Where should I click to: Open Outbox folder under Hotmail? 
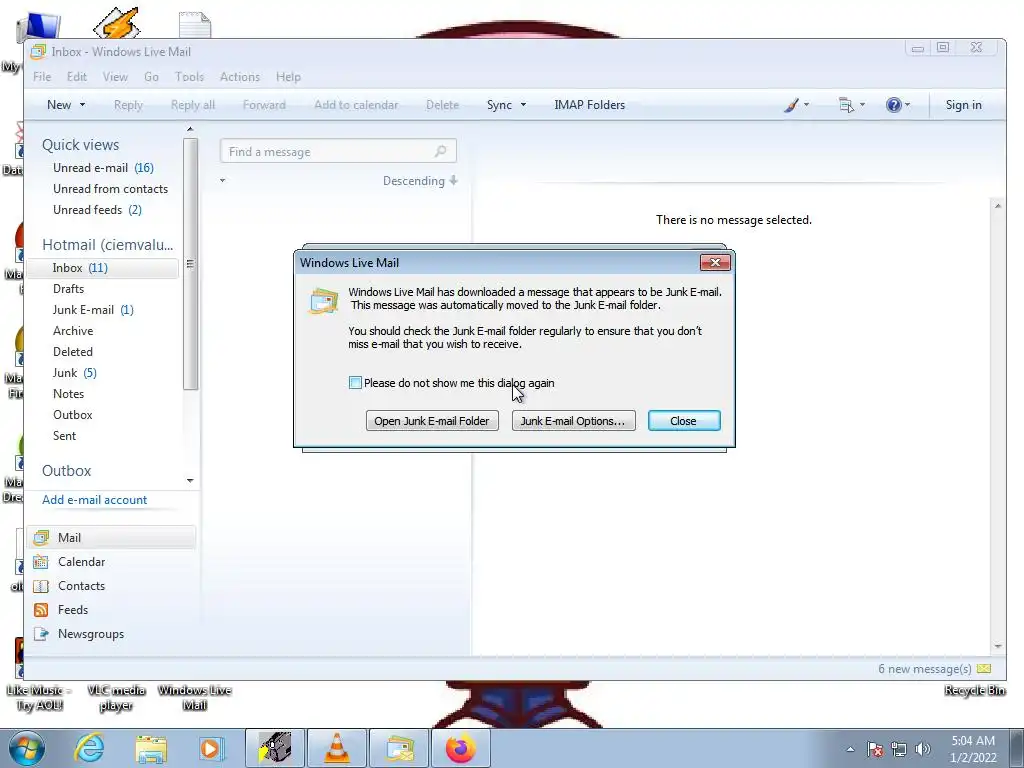point(72,415)
